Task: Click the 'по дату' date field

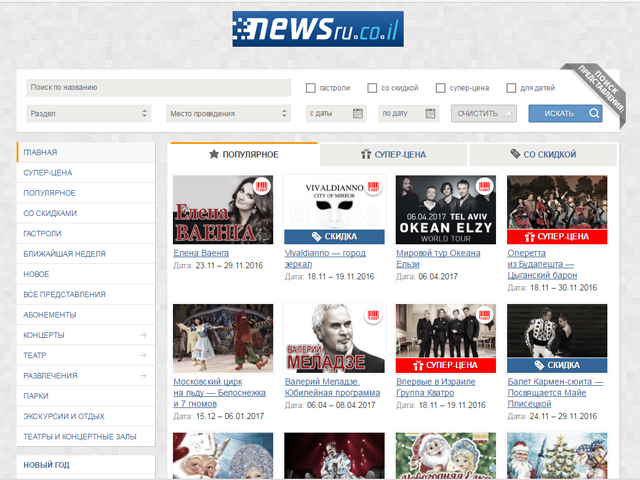Action: click(x=409, y=113)
